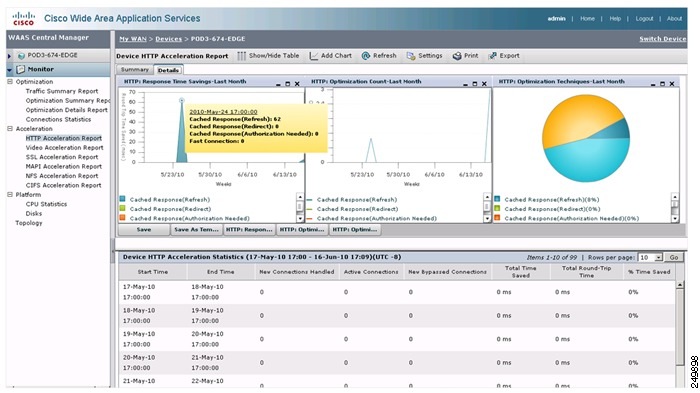The image size is (700, 393).
Task: Close the Optimization Count chart
Action: (484, 84)
